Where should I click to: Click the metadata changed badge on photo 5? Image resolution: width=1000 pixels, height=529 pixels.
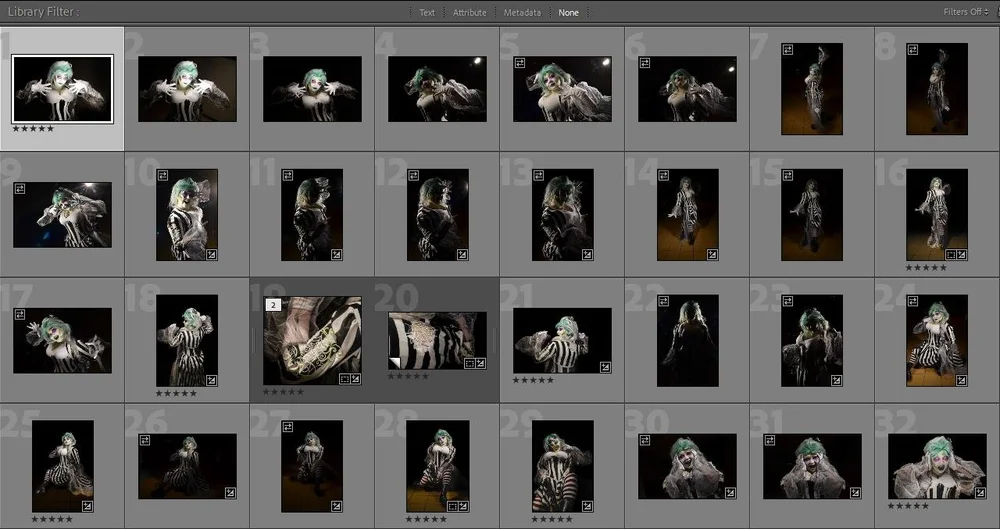pyautogui.click(x=520, y=63)
